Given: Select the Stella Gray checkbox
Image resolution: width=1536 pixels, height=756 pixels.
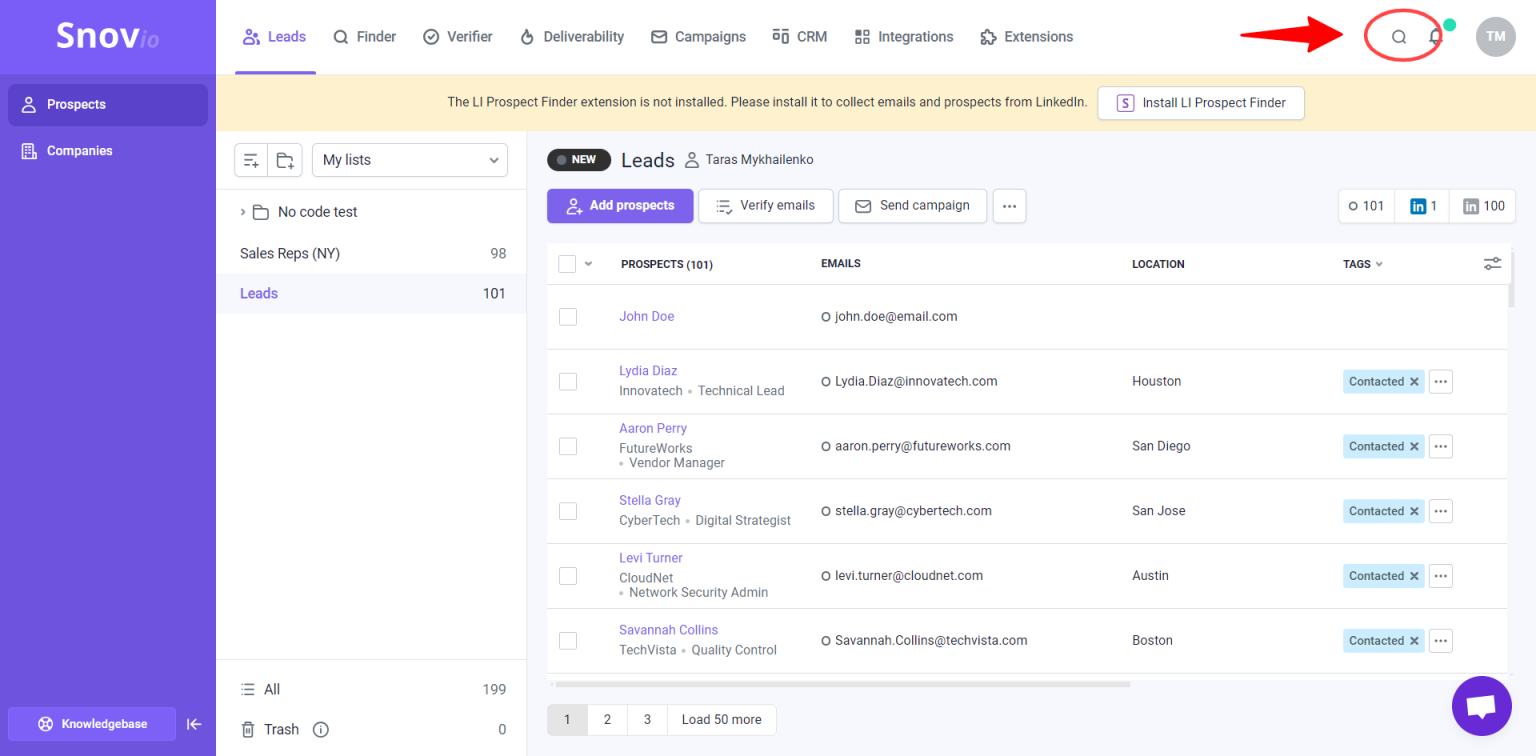Looking at the screenshot, I should 568,511.
